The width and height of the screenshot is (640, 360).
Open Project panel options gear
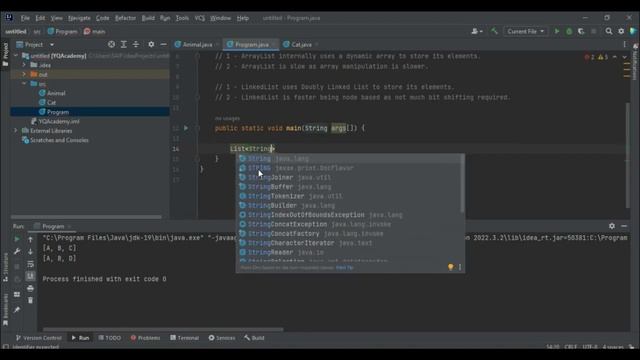[x=151, y=44]
